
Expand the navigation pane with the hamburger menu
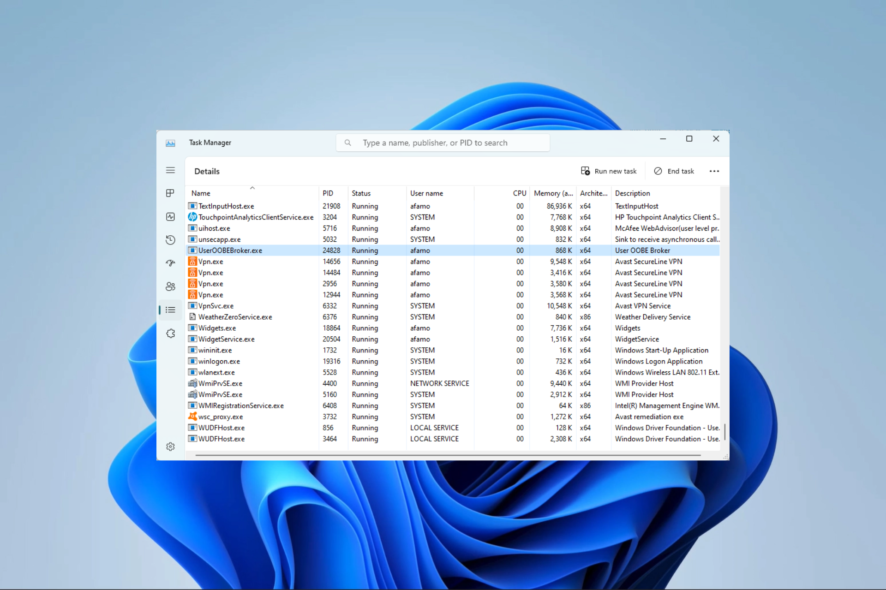[x=170, y=170]
